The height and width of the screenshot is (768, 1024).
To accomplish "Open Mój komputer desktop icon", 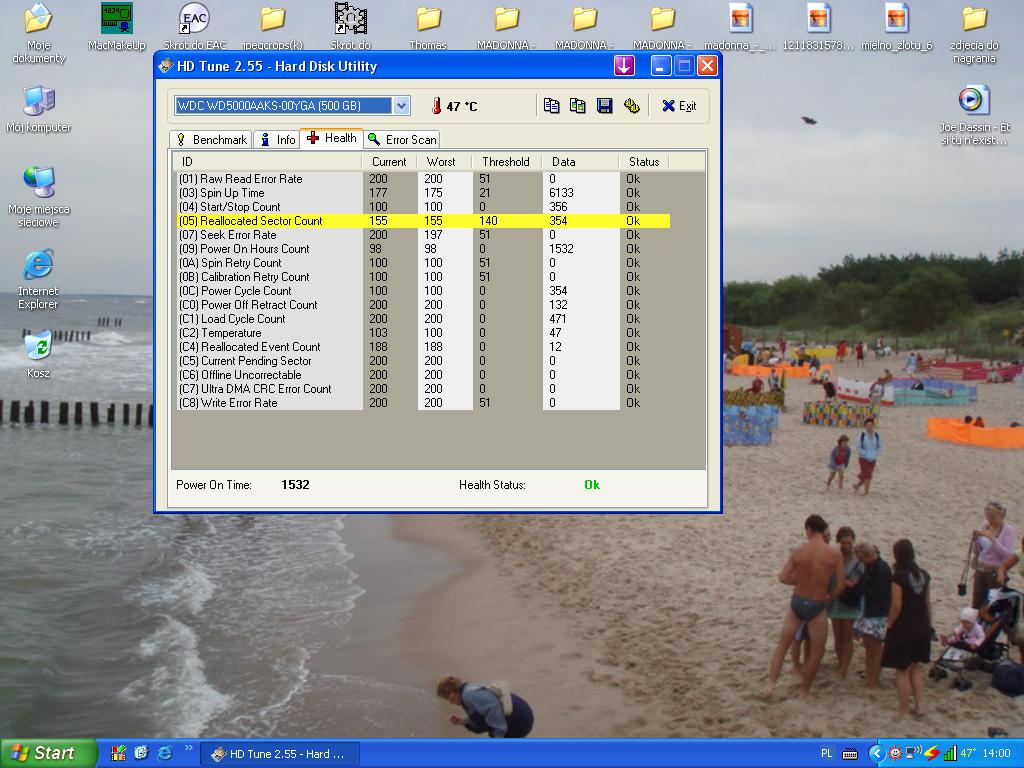I will pos(39,108).
